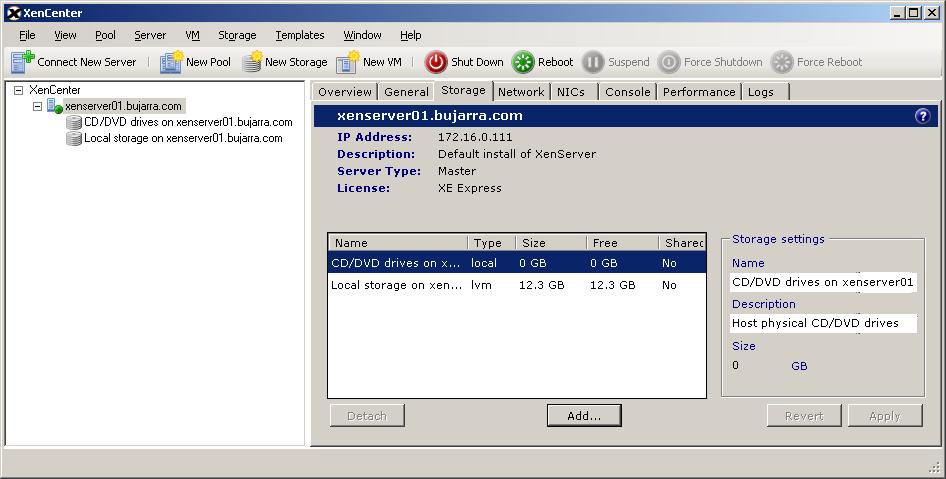Click the Revert button
The width and height of the screenshot is (946, 479).
coord(804,416)
